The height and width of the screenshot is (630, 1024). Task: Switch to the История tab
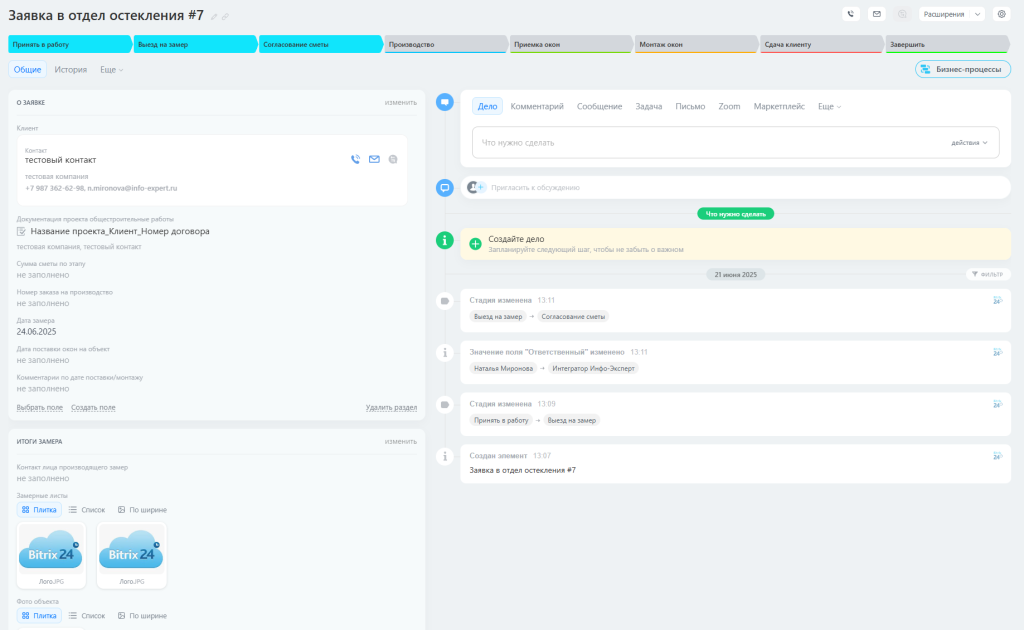tap(71, 70)
